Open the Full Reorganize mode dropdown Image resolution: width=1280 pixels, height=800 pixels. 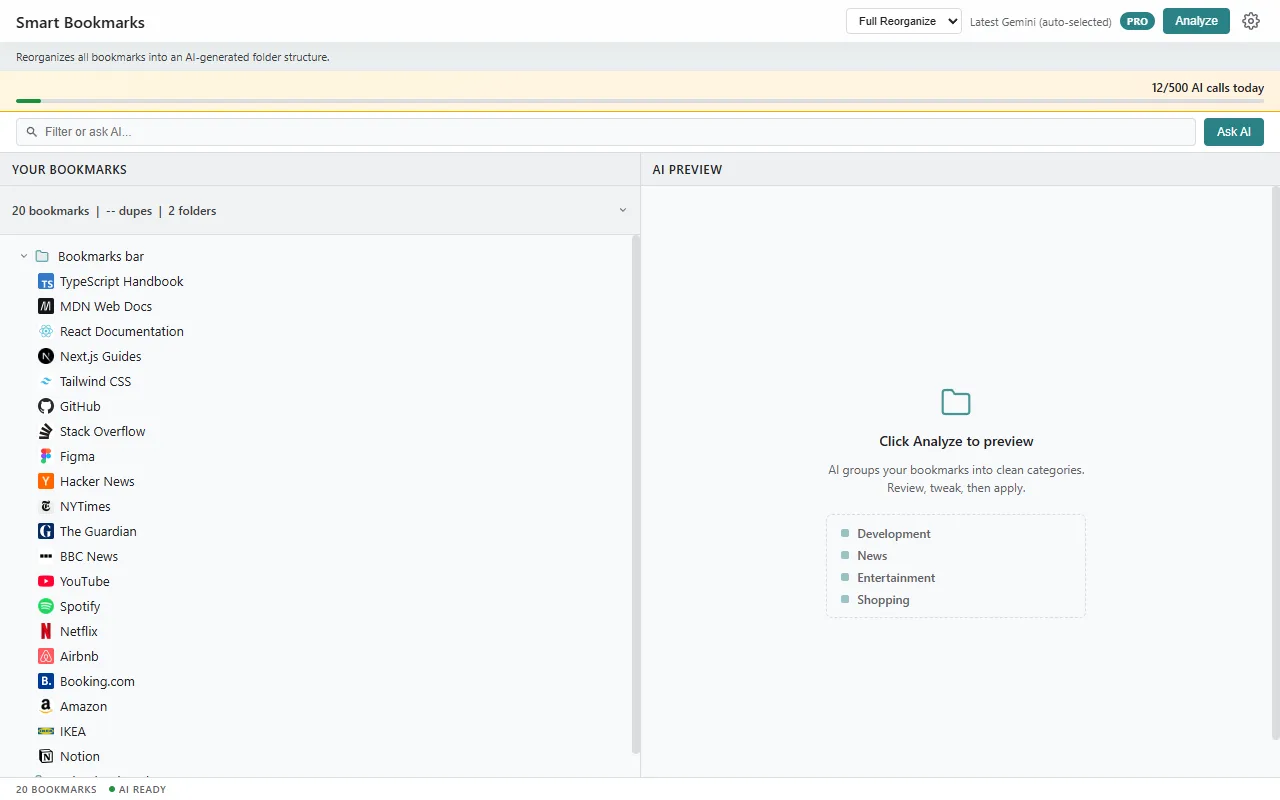pos(904,21)
